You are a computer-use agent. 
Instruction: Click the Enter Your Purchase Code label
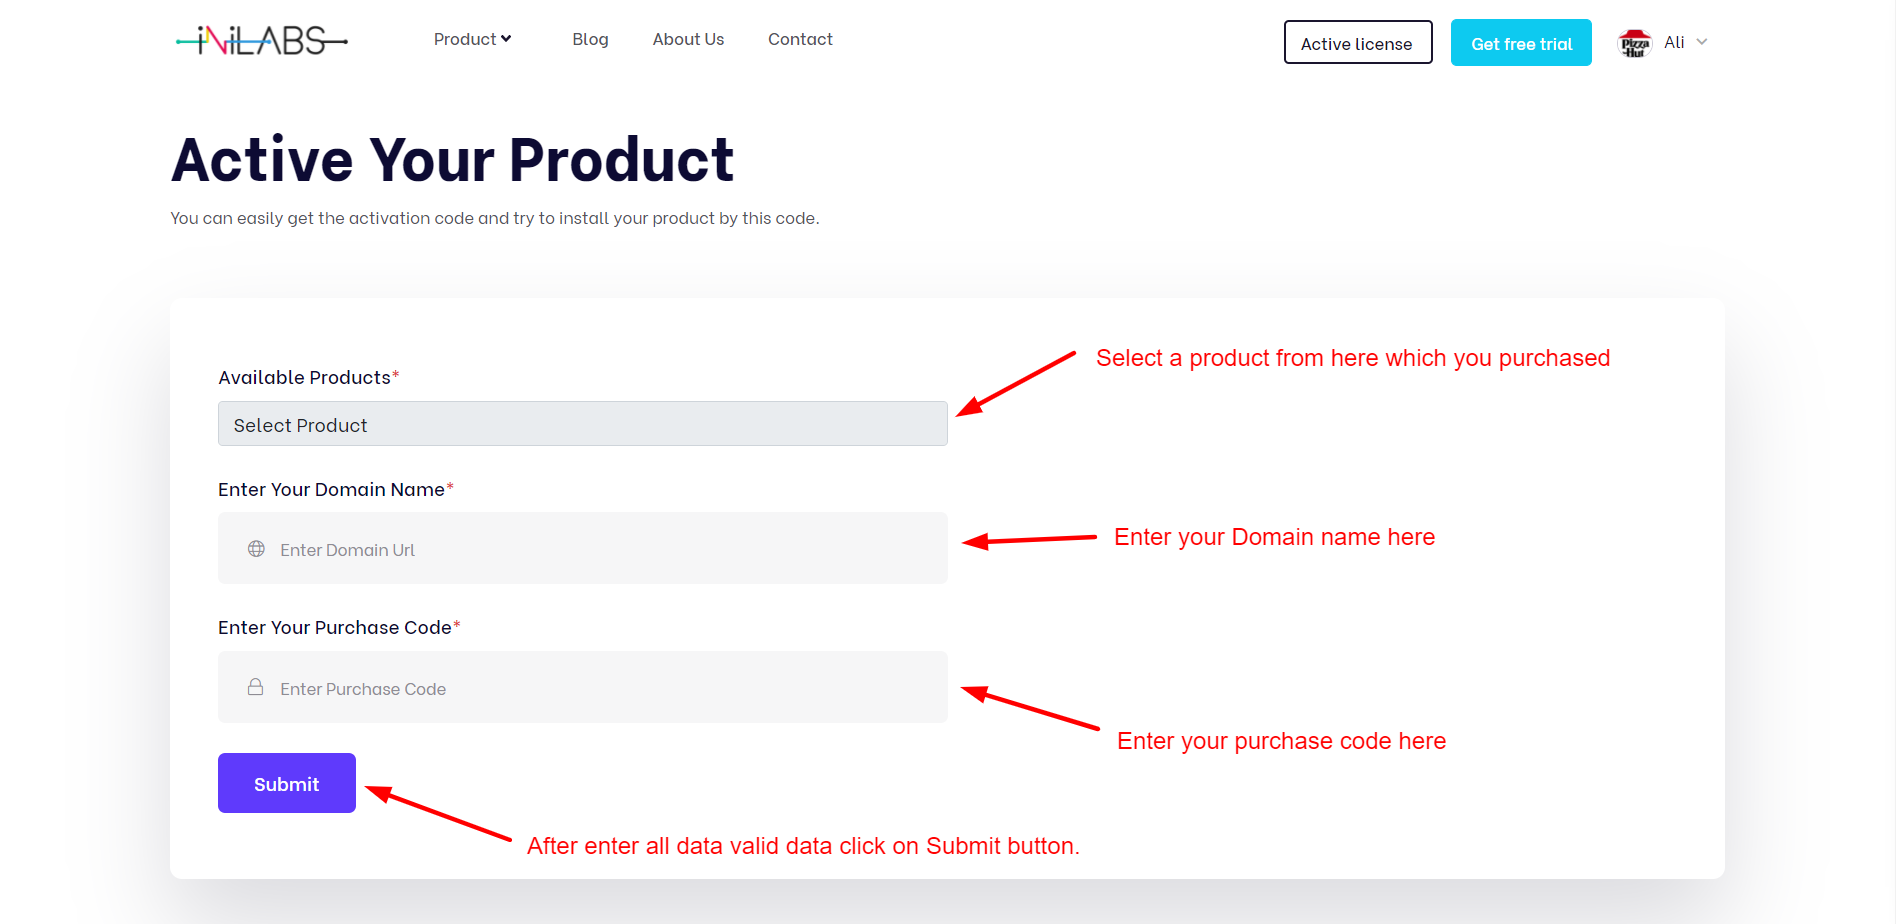(335, 627)
